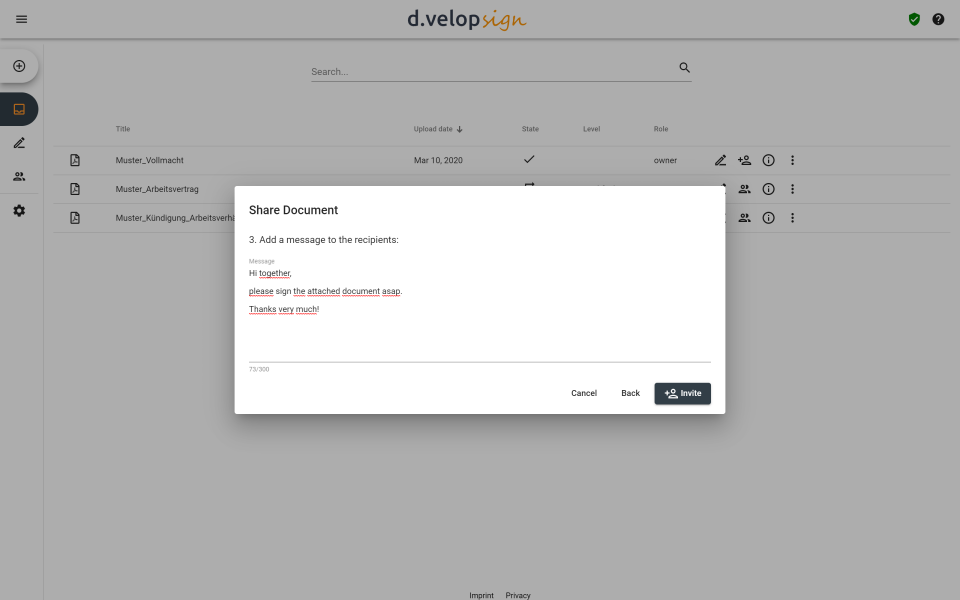Viewport: 960px width, 600px height.
Task: Click the sign pen icon for Muster_Vollmacht
Action: [x=721, y=160]
